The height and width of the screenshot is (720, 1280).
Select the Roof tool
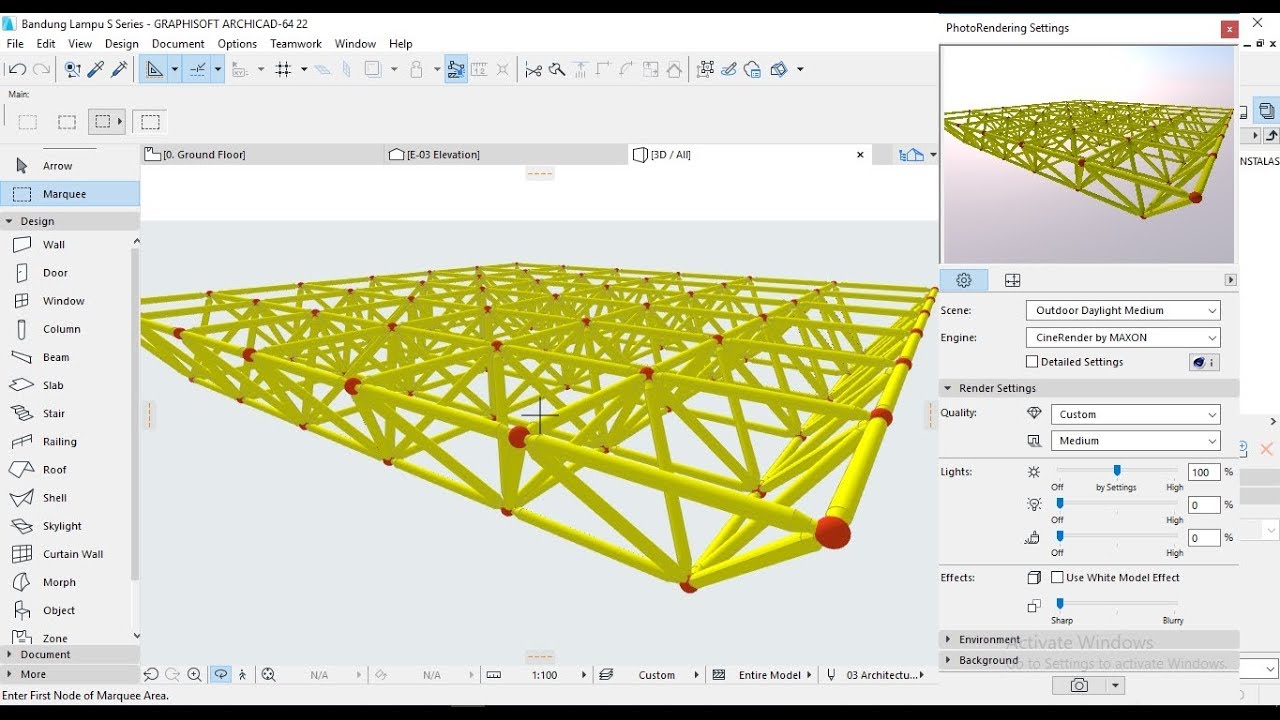coord(55,469)
